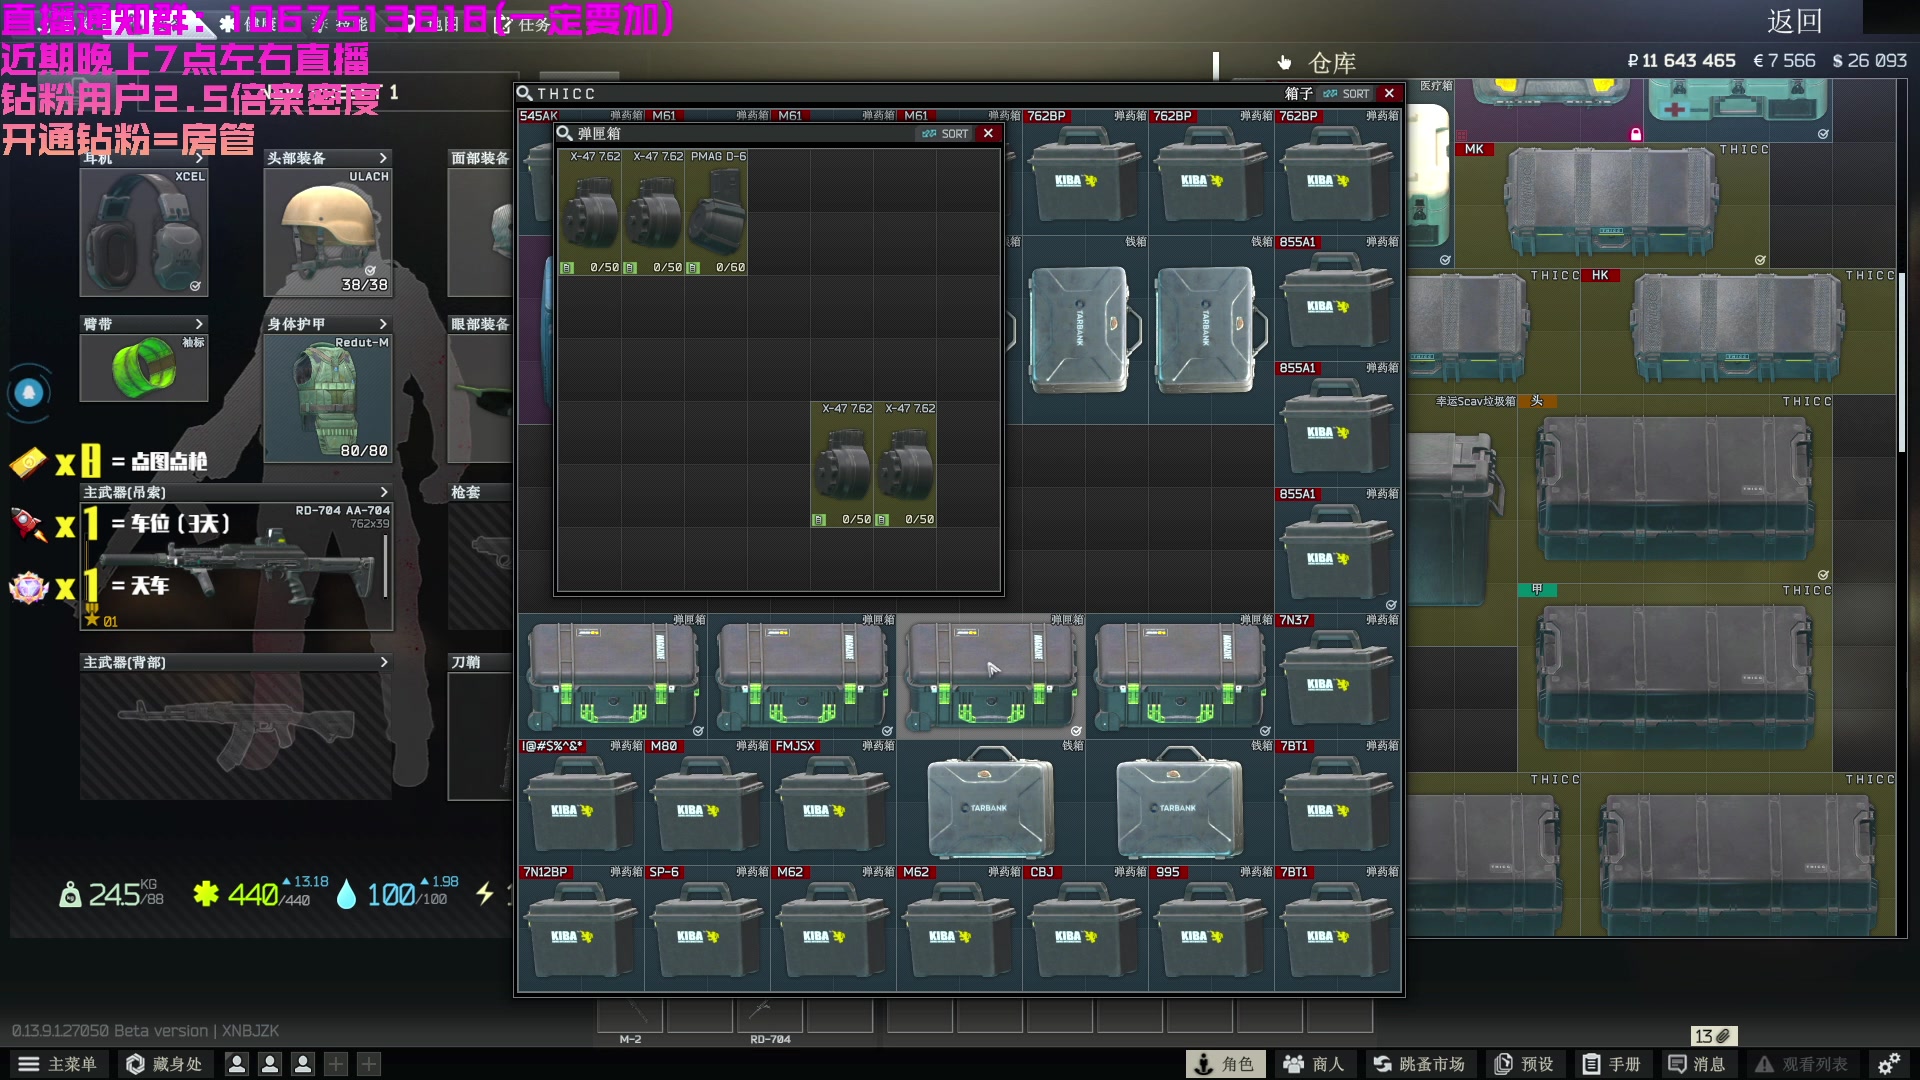Click the XCEL headset item
The height and width of the screenshot is (1080, 1920).
[x=144, y=232]
